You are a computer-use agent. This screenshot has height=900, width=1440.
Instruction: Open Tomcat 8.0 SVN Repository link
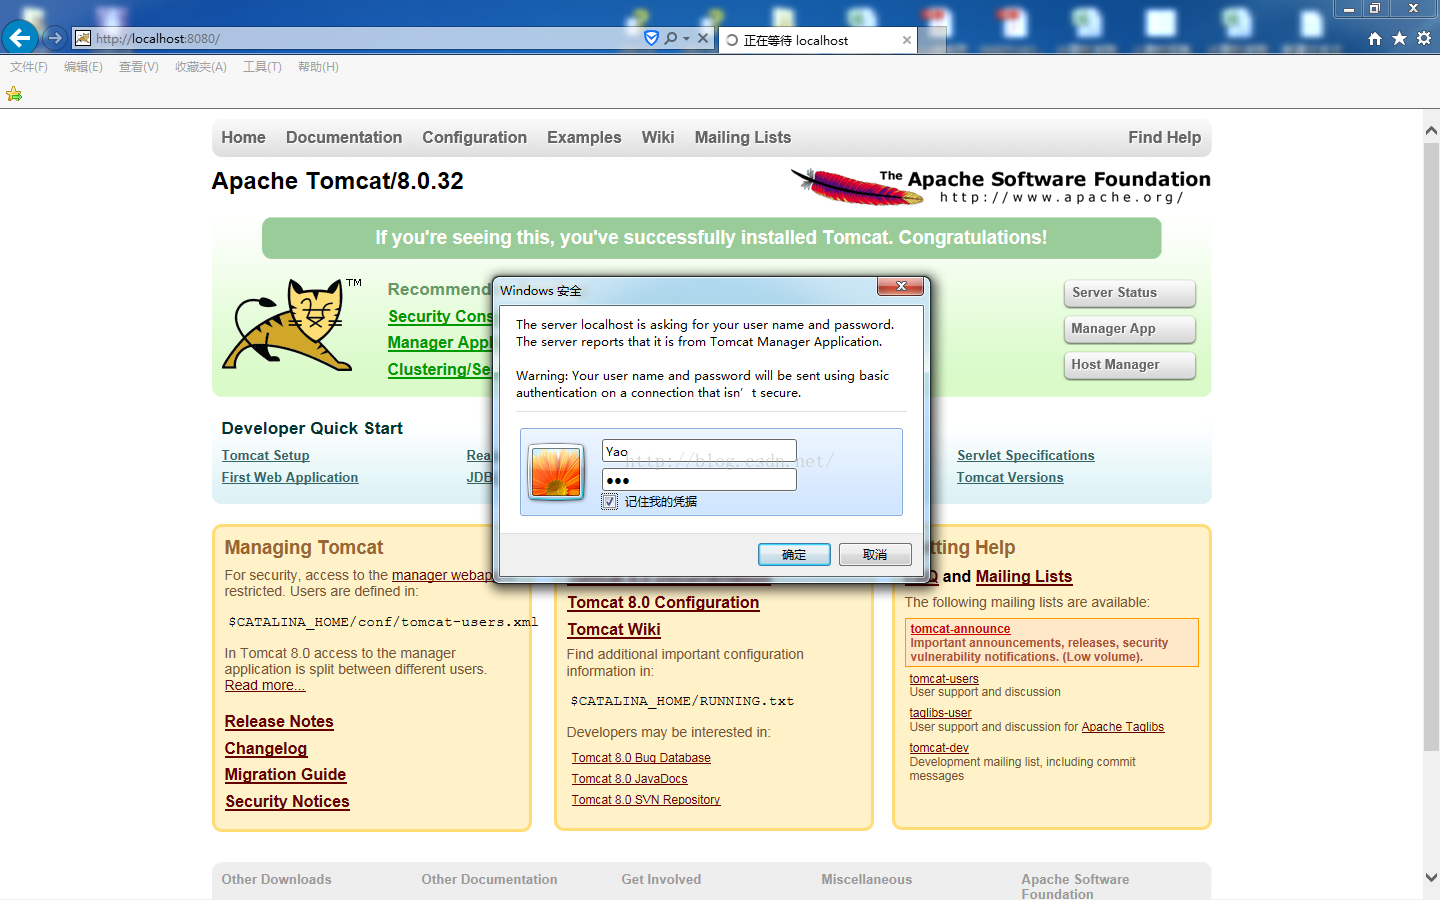coord(646,800)
